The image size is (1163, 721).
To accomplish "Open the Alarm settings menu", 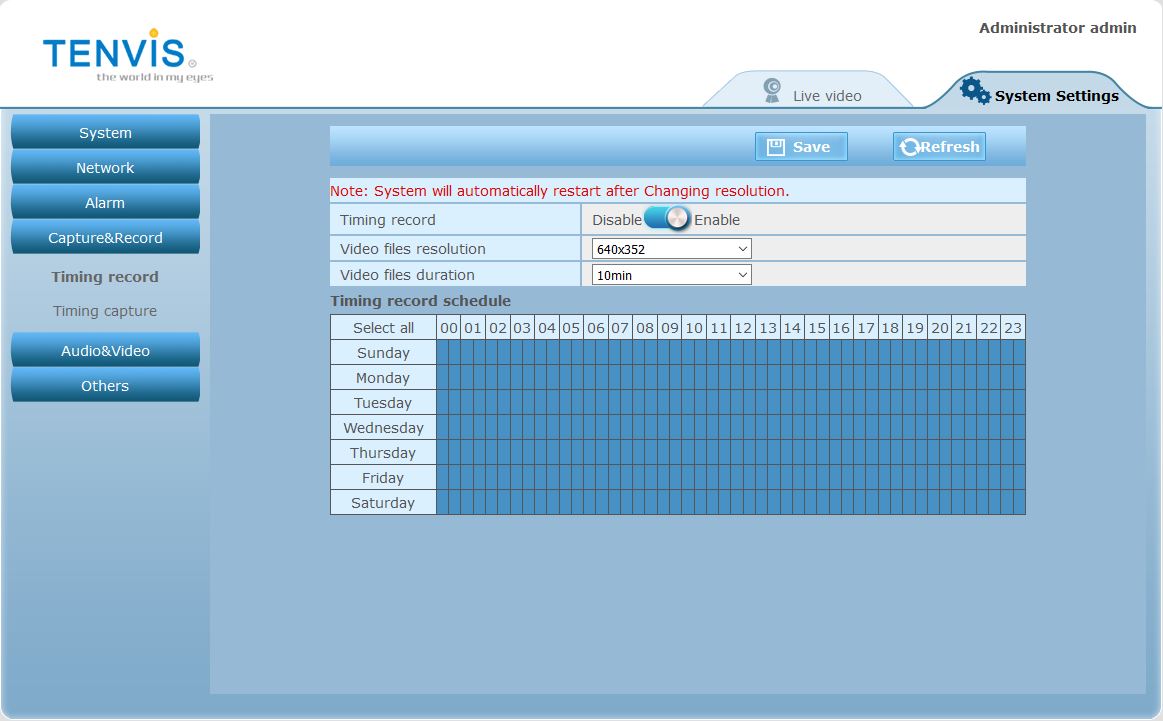I will tap(105, 203).
